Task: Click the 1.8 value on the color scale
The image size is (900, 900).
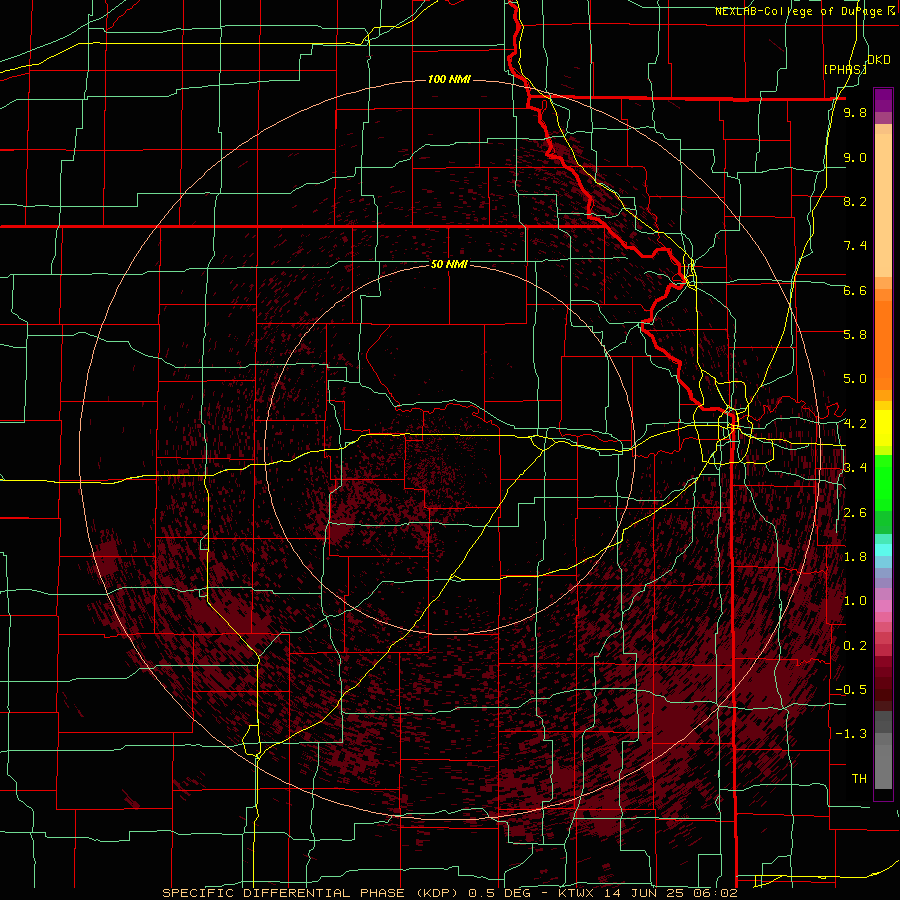Action: coord(855,557)
